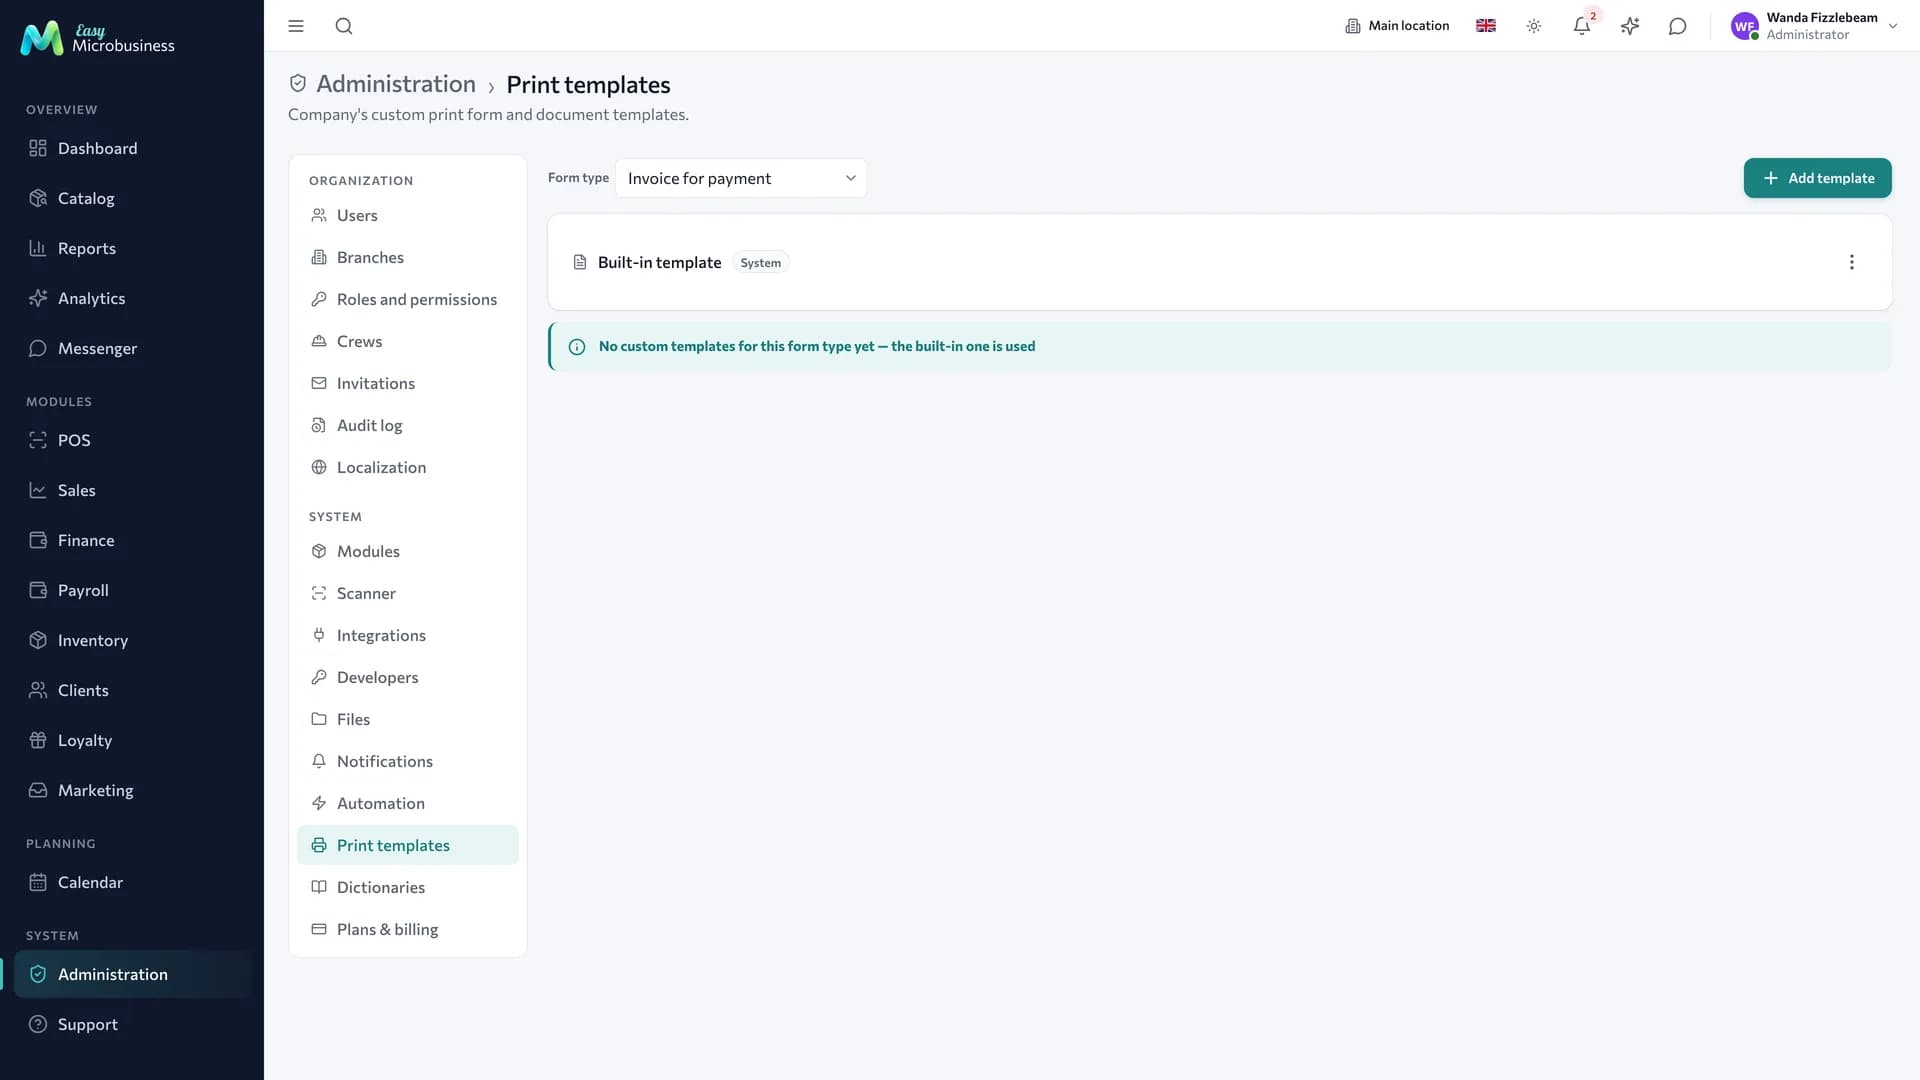1920x1080 pixels.
Task: Open Analytics in the sidebar
Action: 132,298
